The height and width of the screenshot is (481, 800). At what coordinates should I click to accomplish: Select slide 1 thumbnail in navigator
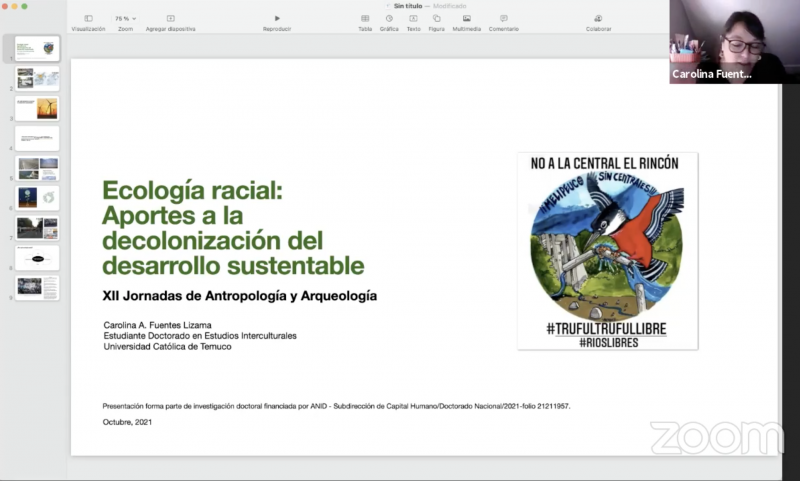(37, 48)
